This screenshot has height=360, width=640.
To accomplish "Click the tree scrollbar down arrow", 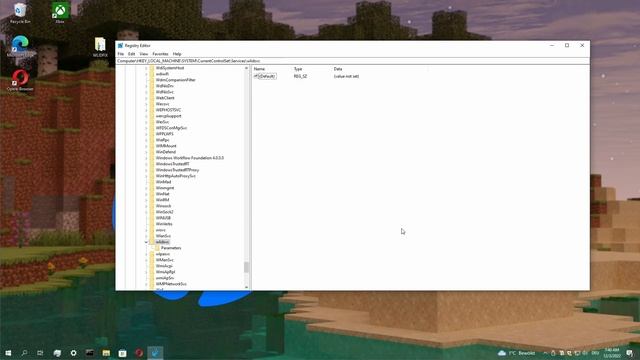I will pos(246,287).
